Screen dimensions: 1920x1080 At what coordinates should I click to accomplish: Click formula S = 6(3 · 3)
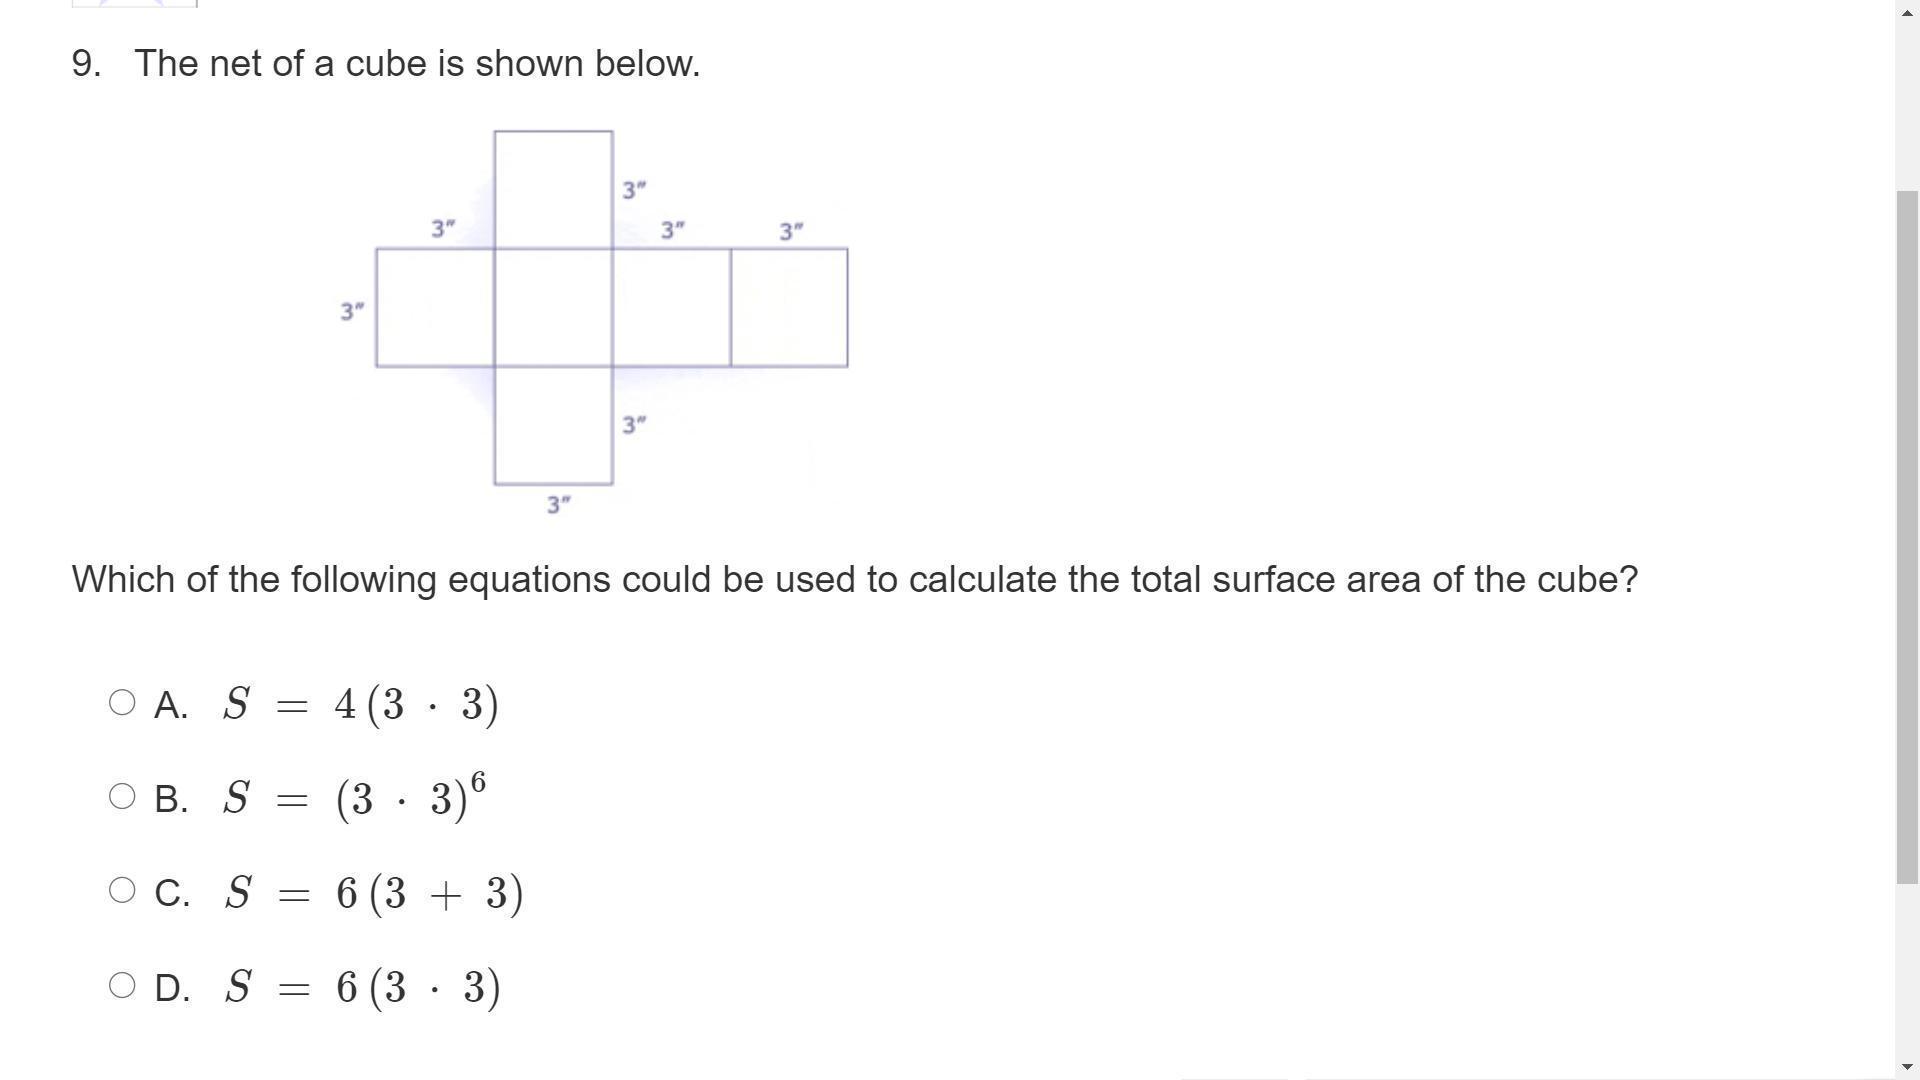point(362,988)
